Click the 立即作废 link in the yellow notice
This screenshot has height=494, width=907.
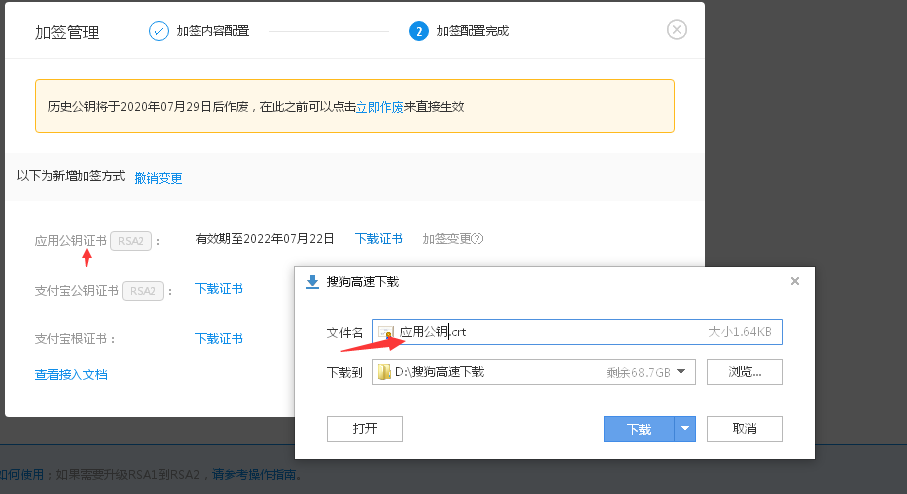coord(379,107)
